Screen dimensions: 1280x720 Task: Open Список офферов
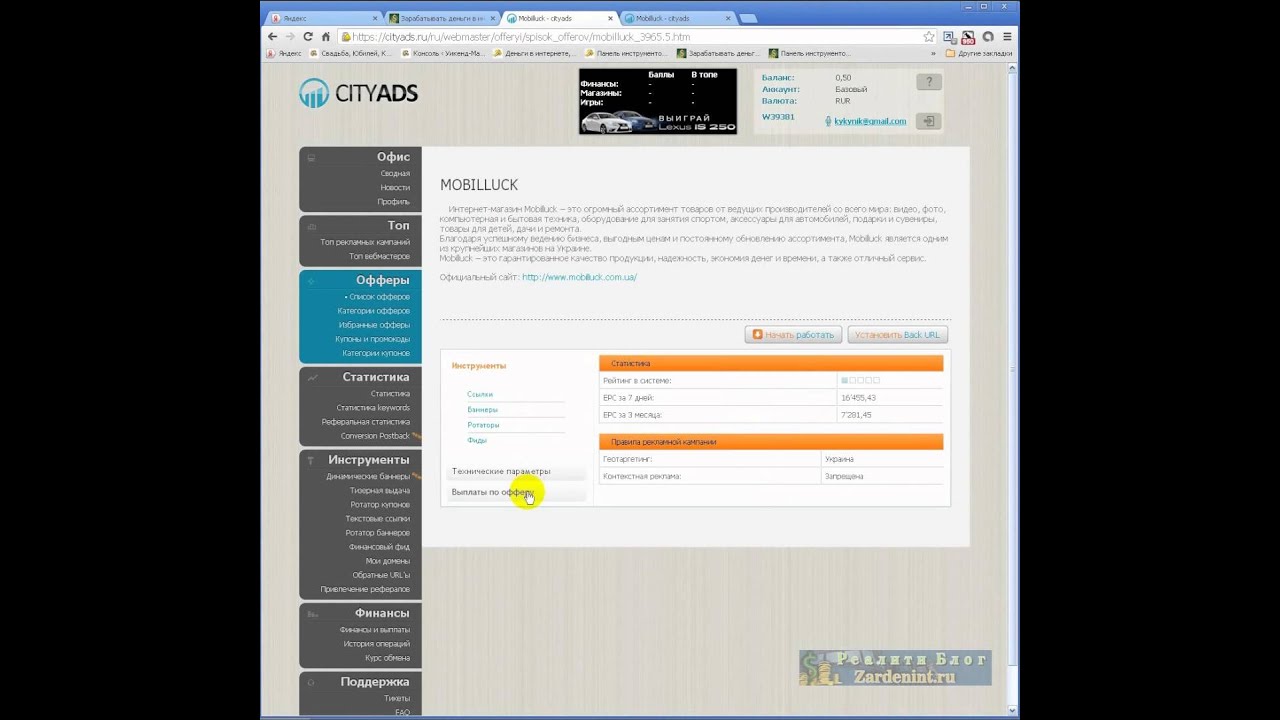[x=379, y=297]
